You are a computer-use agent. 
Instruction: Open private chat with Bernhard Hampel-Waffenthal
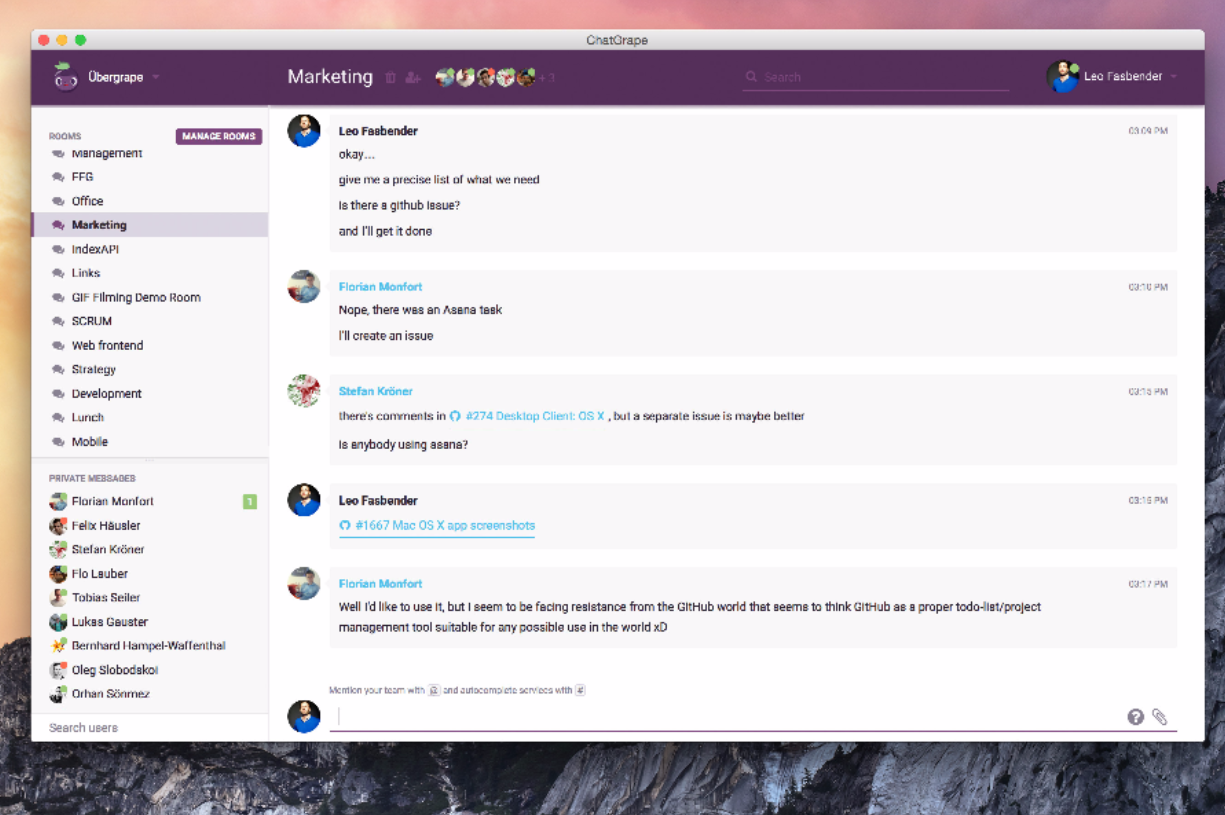[x=150, y=645]
